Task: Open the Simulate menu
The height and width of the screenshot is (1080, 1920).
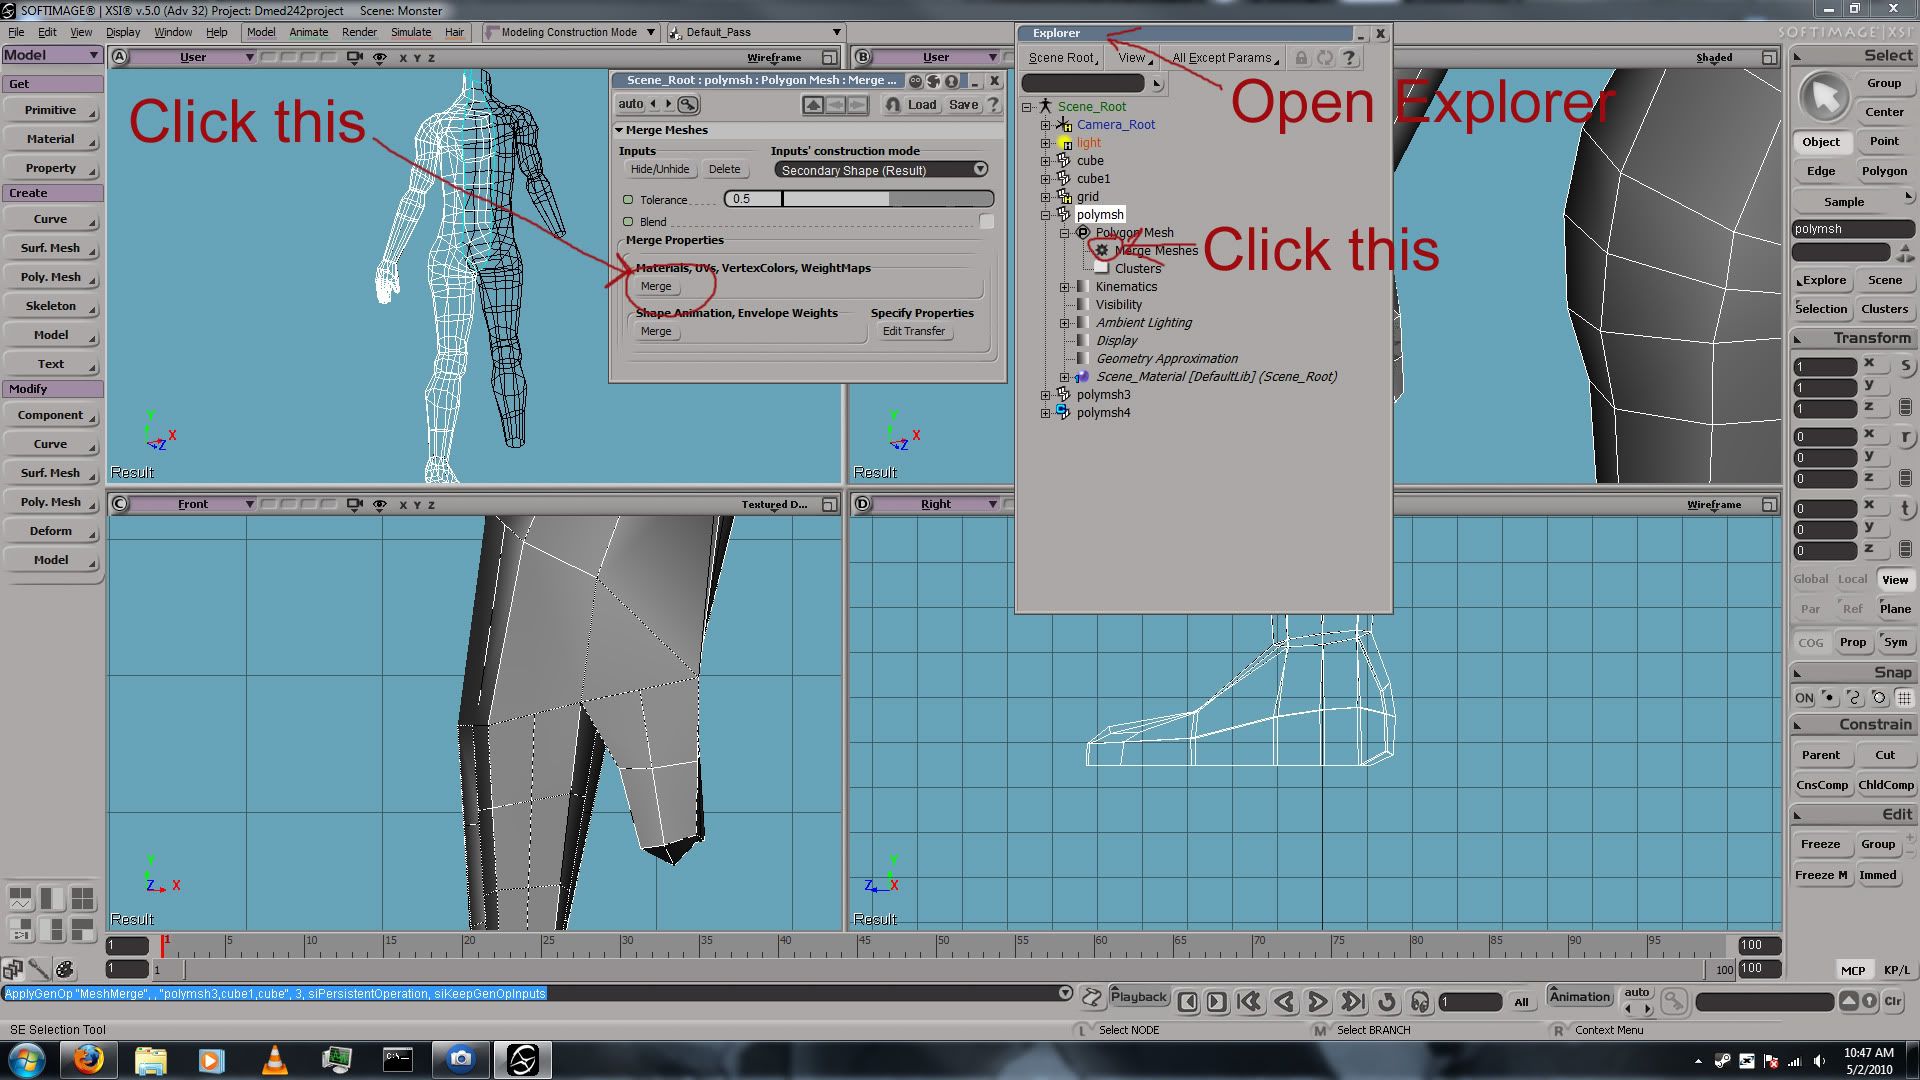Action: coord(411,32)
